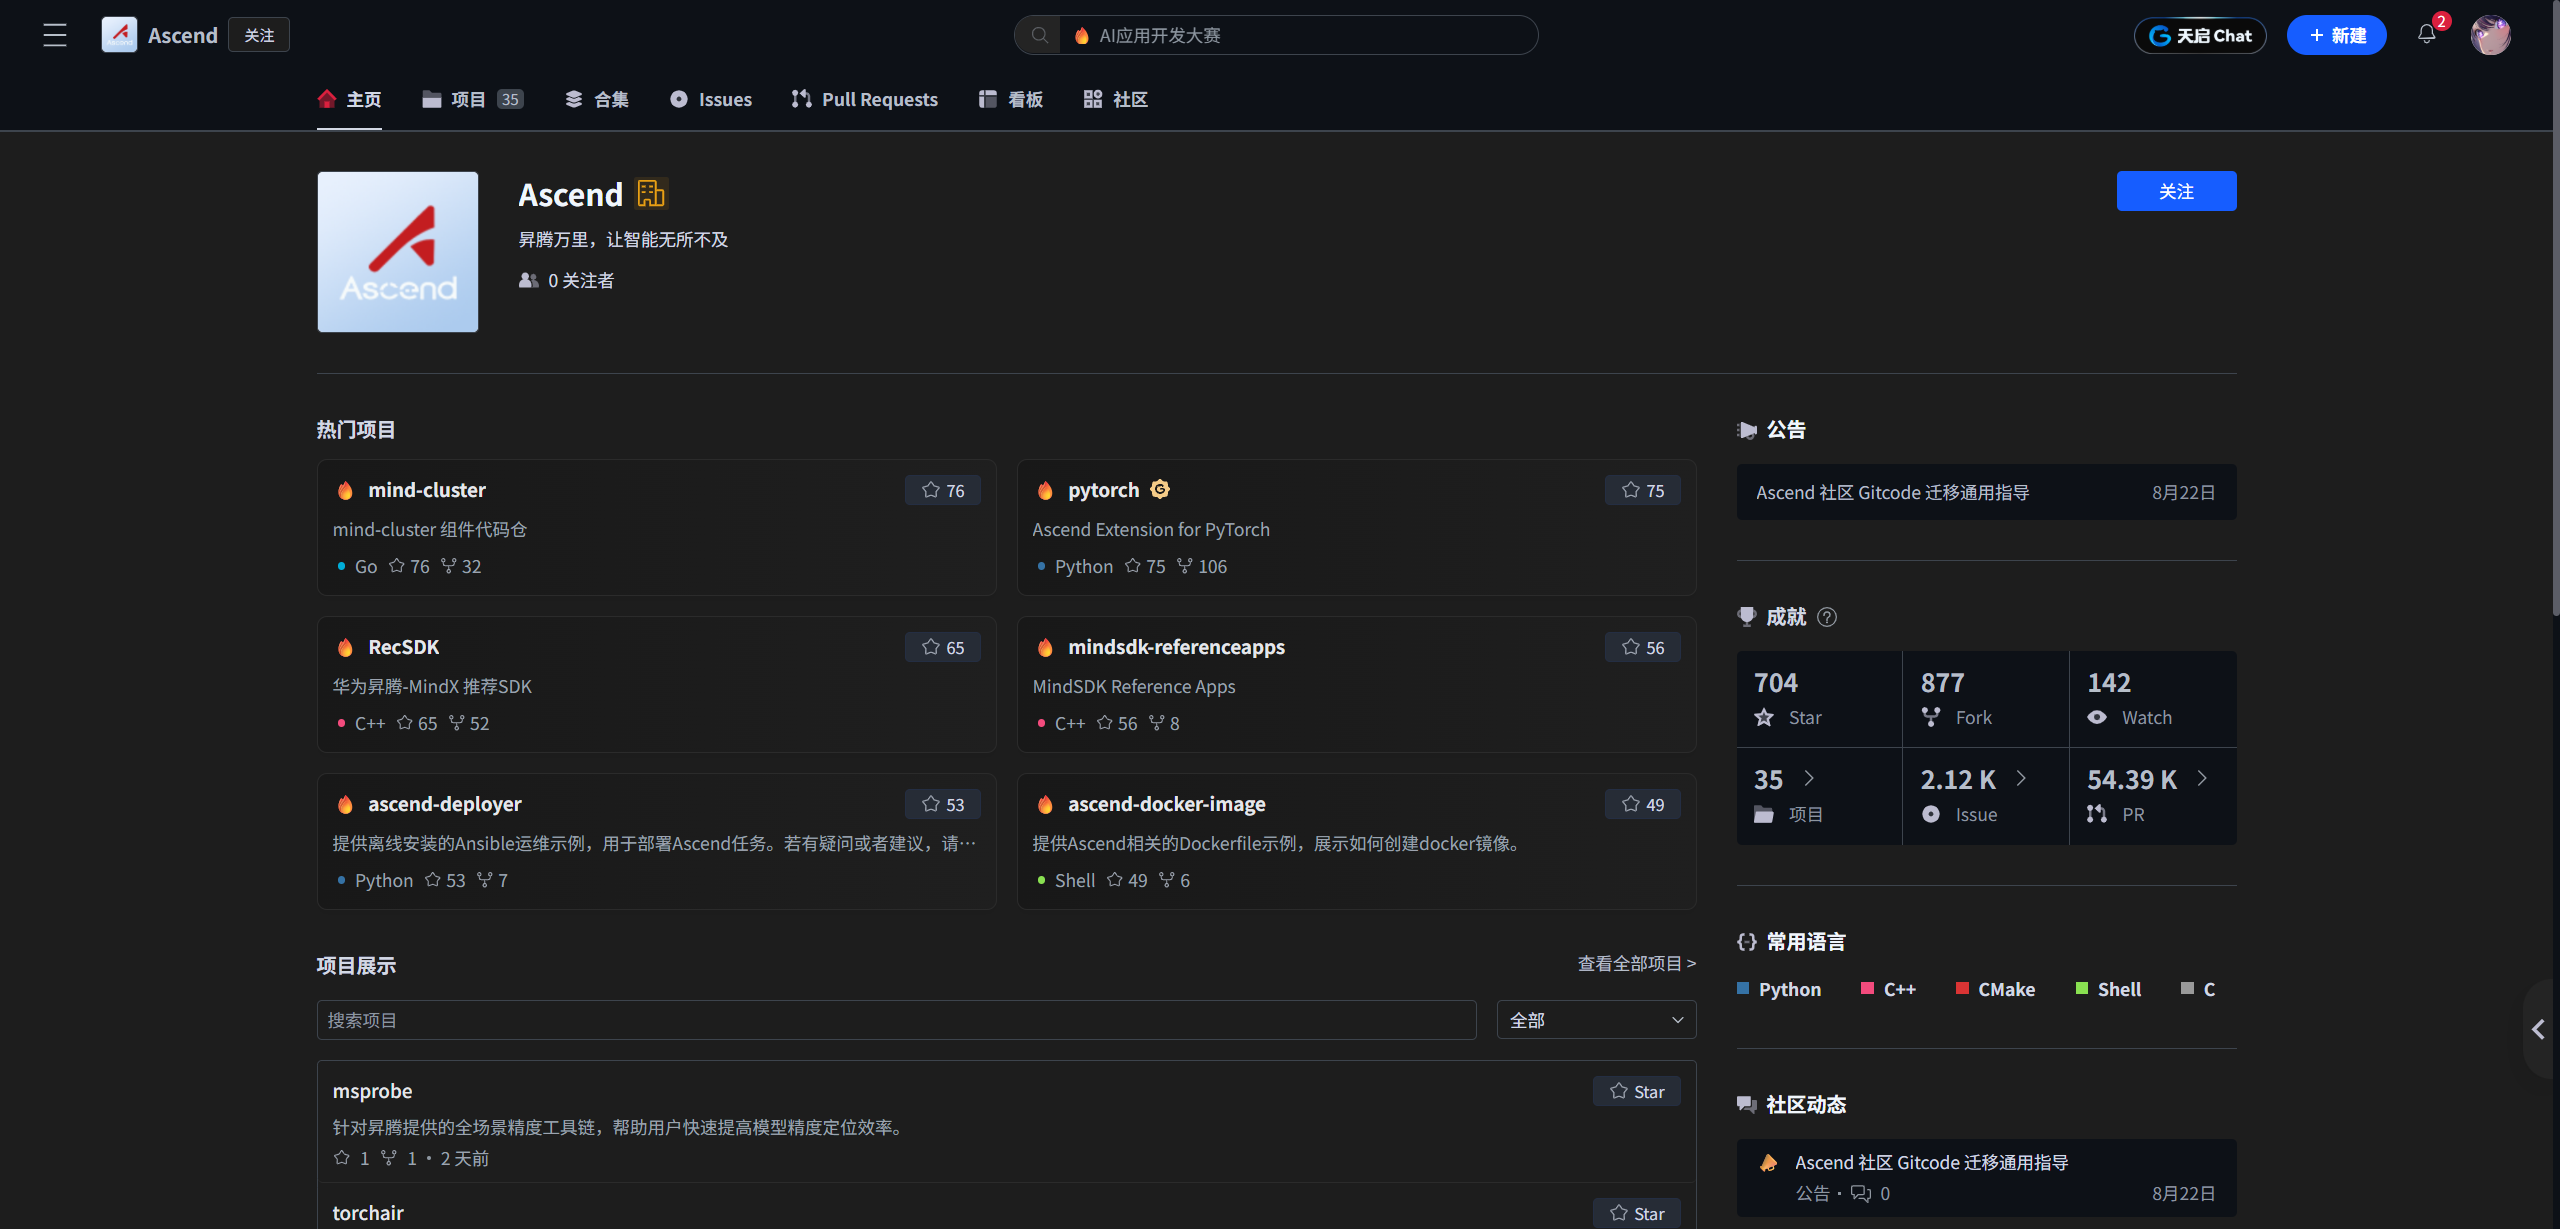Click the organization badge beside Ascend
2560x1229 pixels.
[x=651, y=193]
